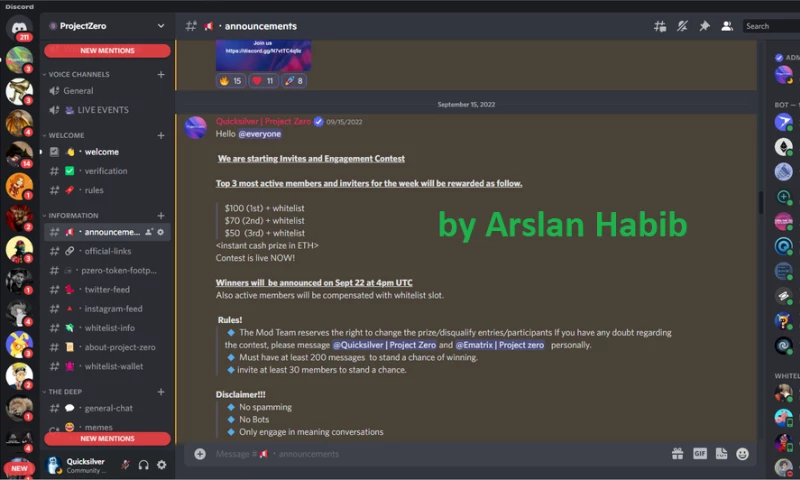Open the GIF picker
Viewport: 800px width, 480px height.
point(699,453)
